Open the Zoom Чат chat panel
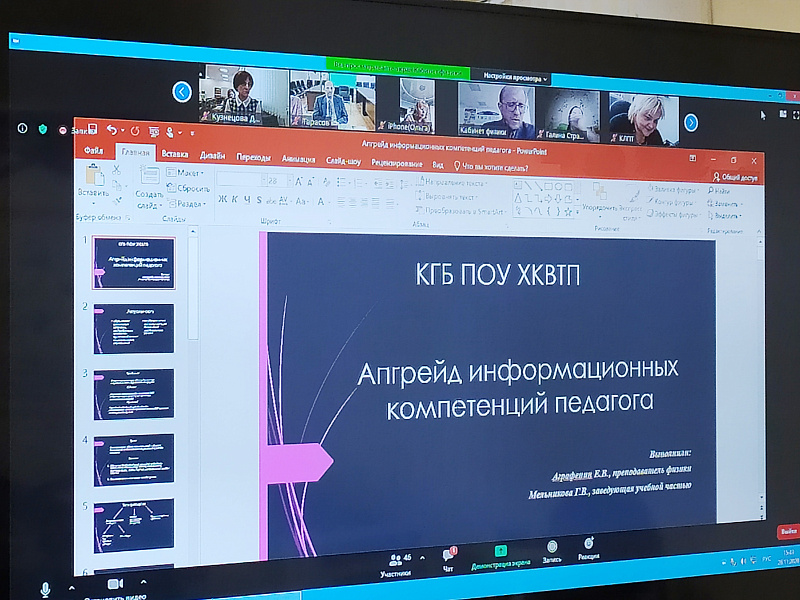The width and height of the screenshot is (800, 600). [448, 559]
